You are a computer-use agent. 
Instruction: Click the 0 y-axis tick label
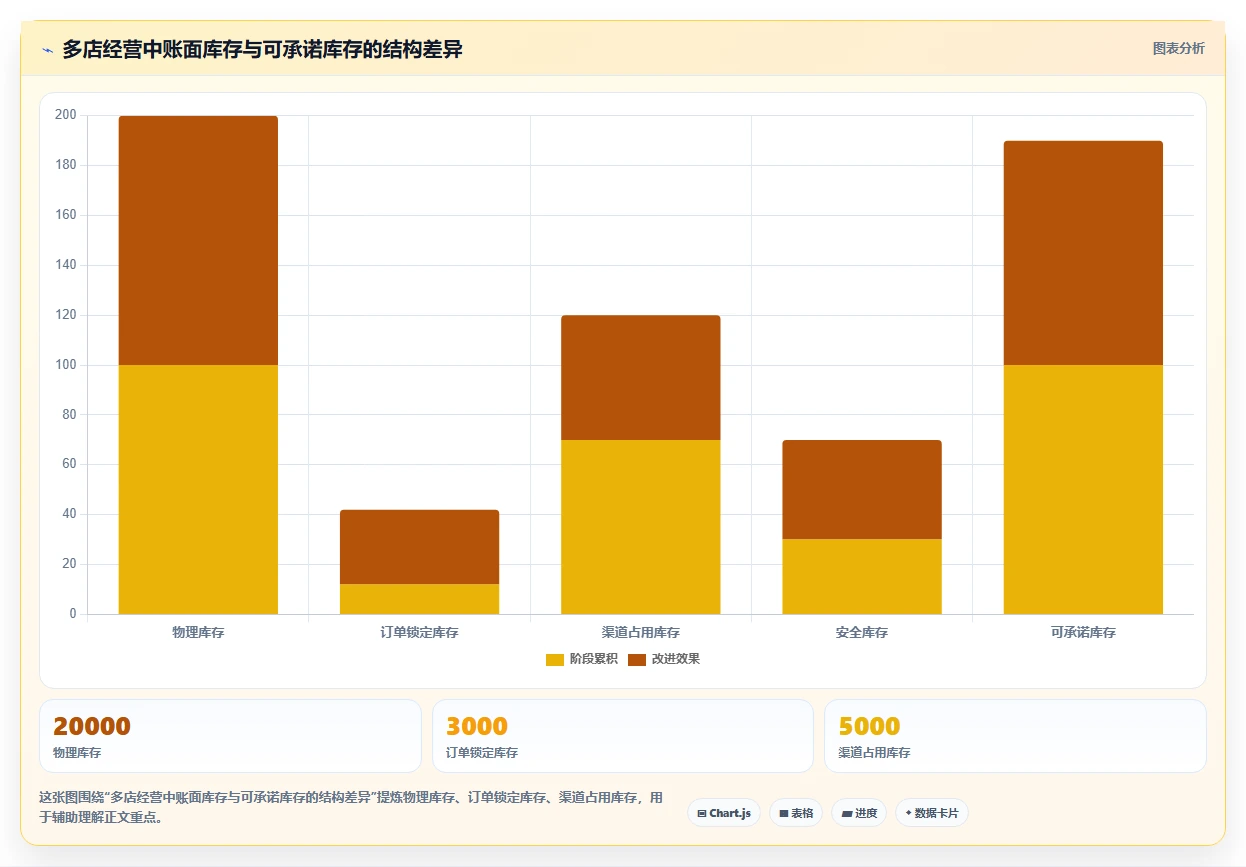point(73,614)
